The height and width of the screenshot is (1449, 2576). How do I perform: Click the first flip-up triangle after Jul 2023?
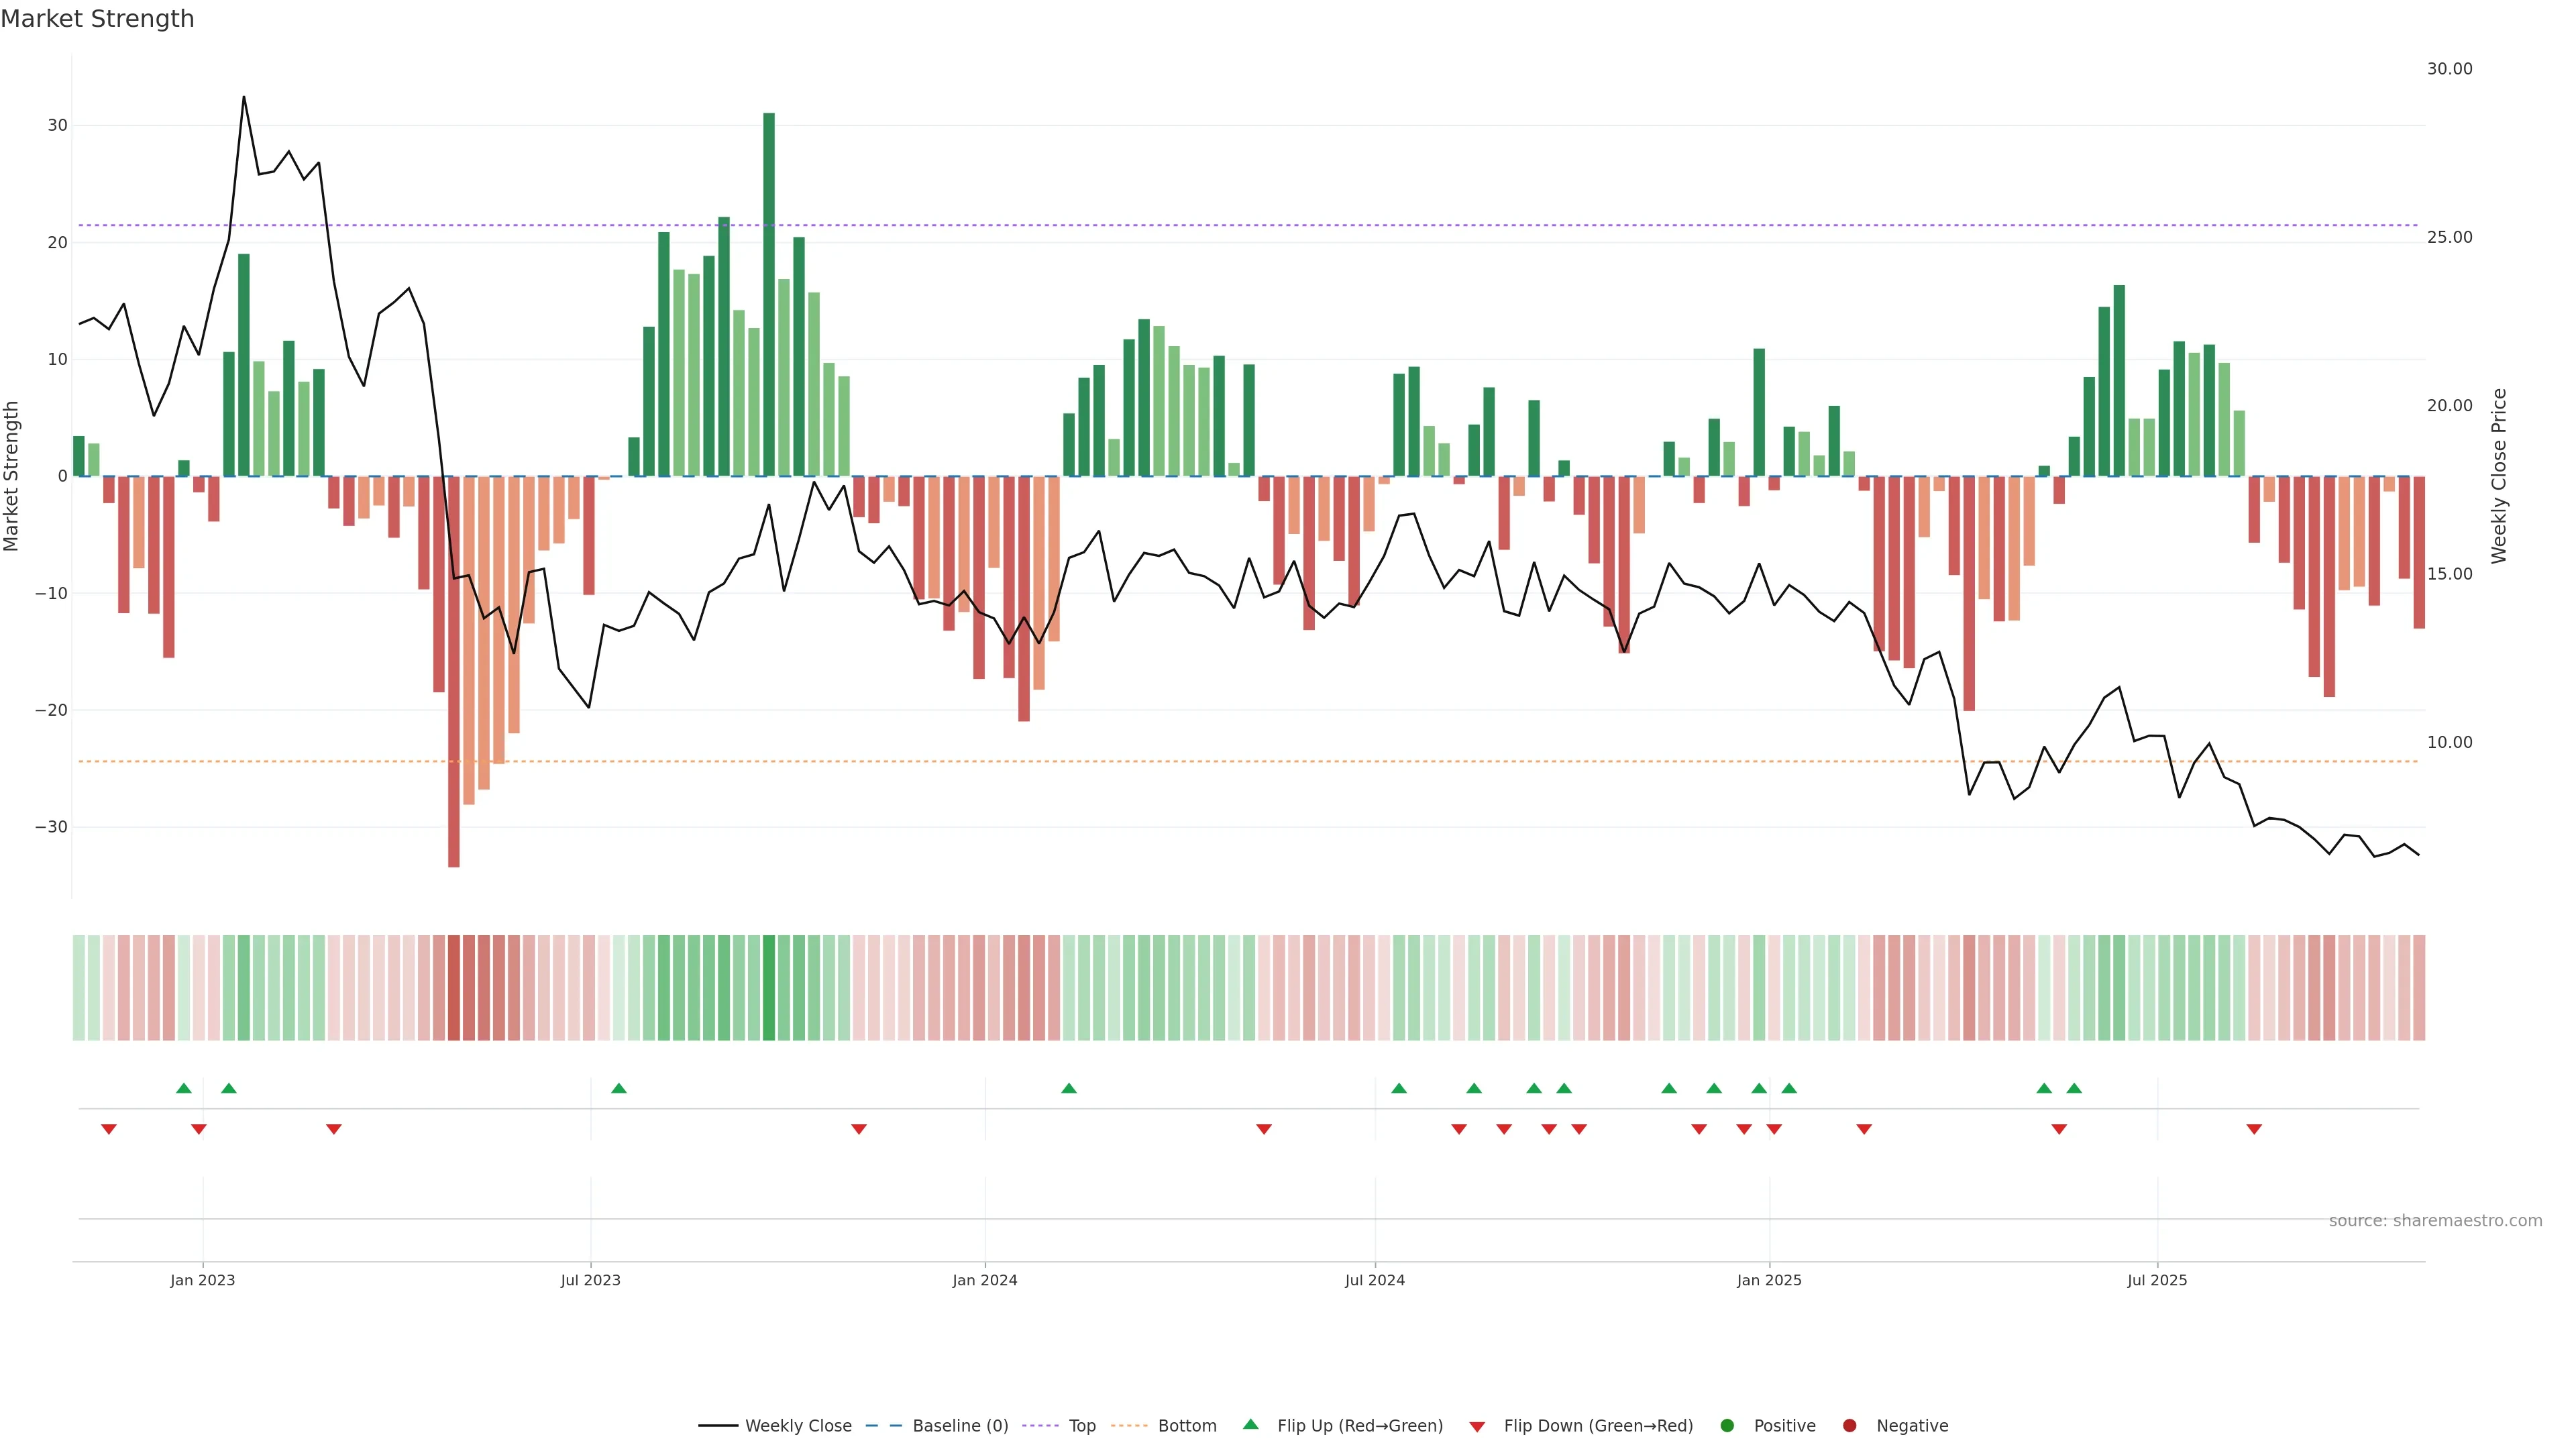619,1088
